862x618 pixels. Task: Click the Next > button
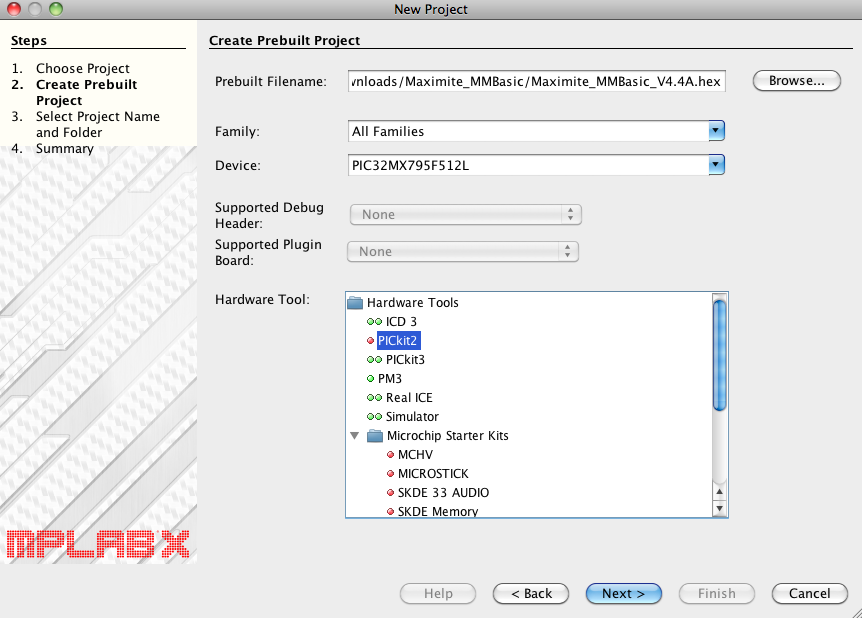pyautogui.click(x=623, y=593)
